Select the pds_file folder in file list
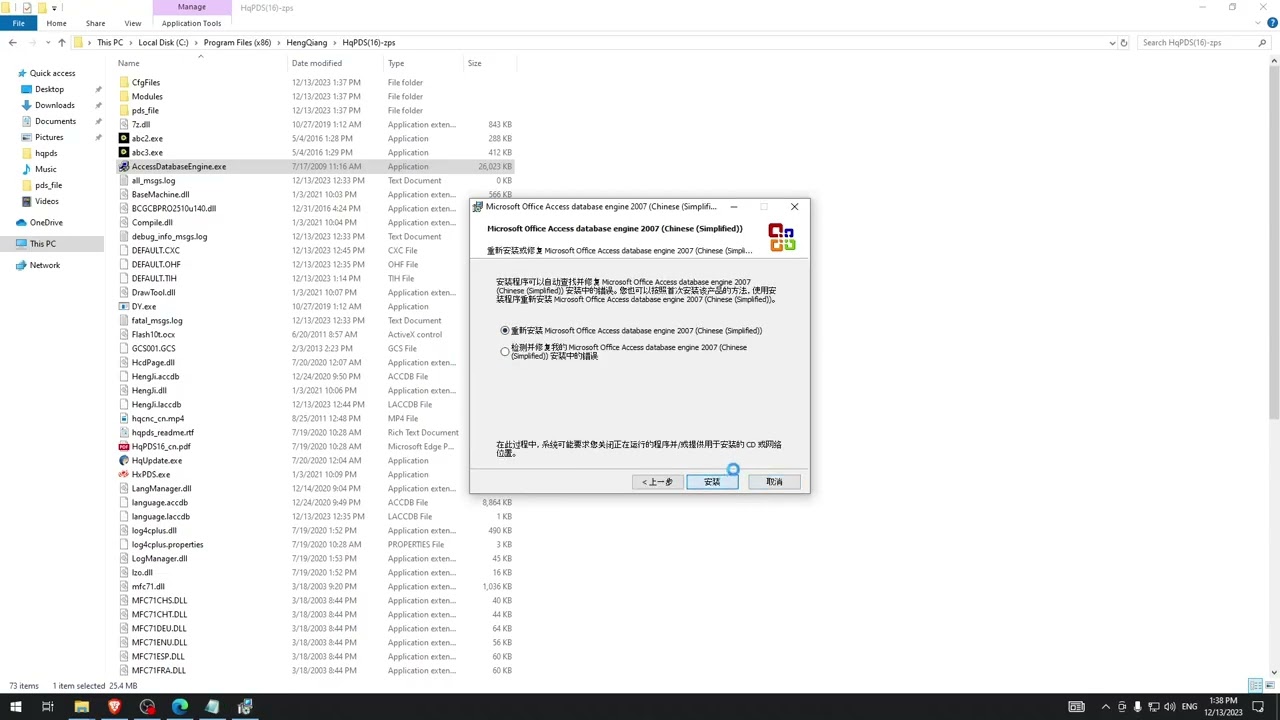The image size is (1280, 720). click(x=145, y=110)
